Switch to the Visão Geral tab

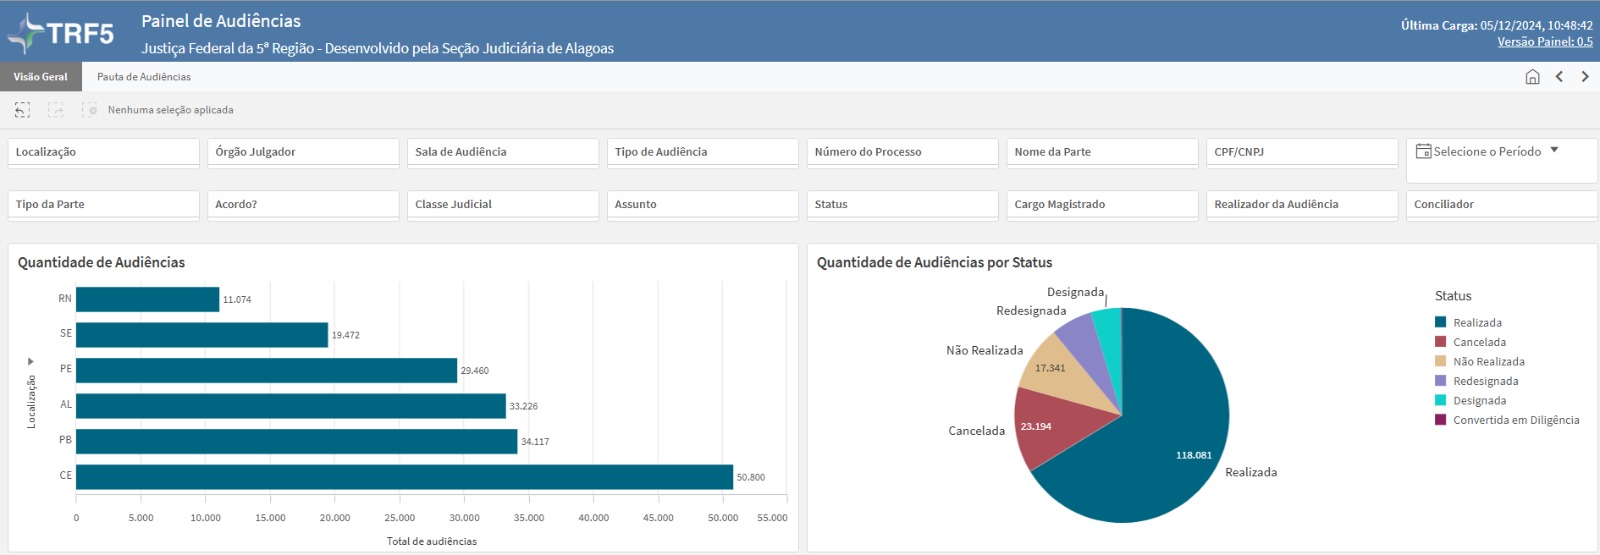(x=41, y=77)
